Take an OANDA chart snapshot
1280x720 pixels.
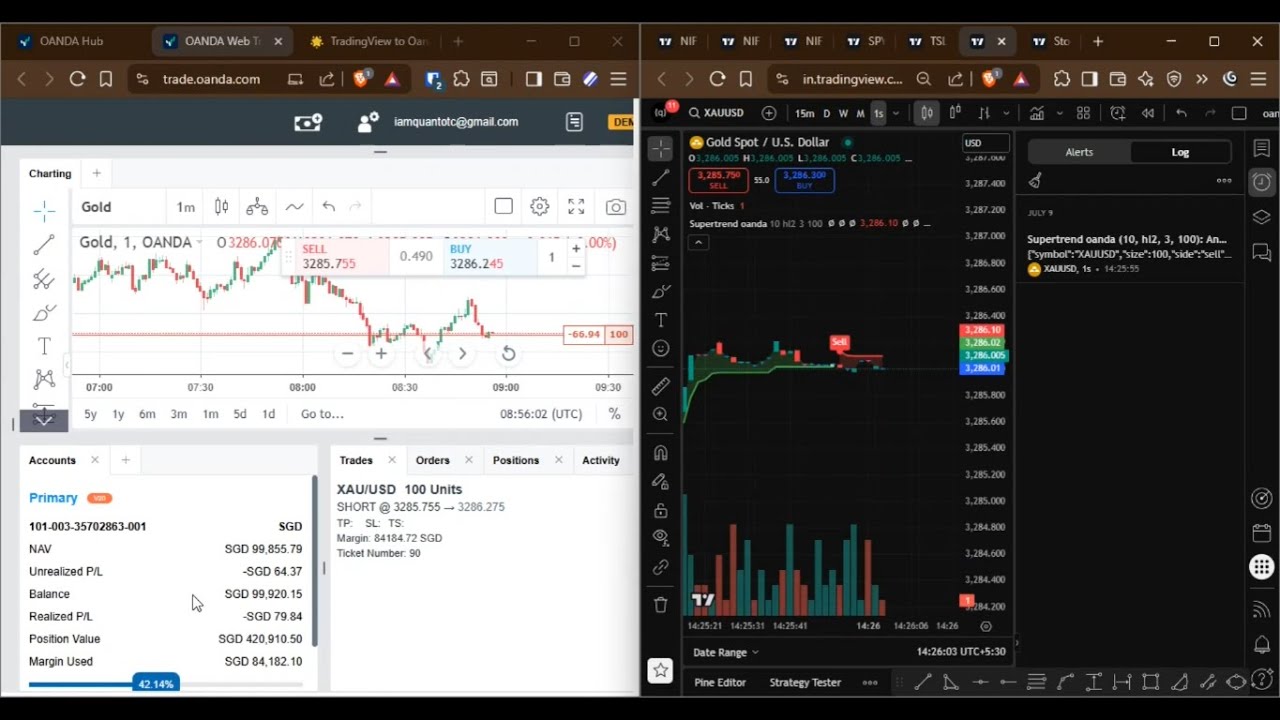[x=616, y=207]
